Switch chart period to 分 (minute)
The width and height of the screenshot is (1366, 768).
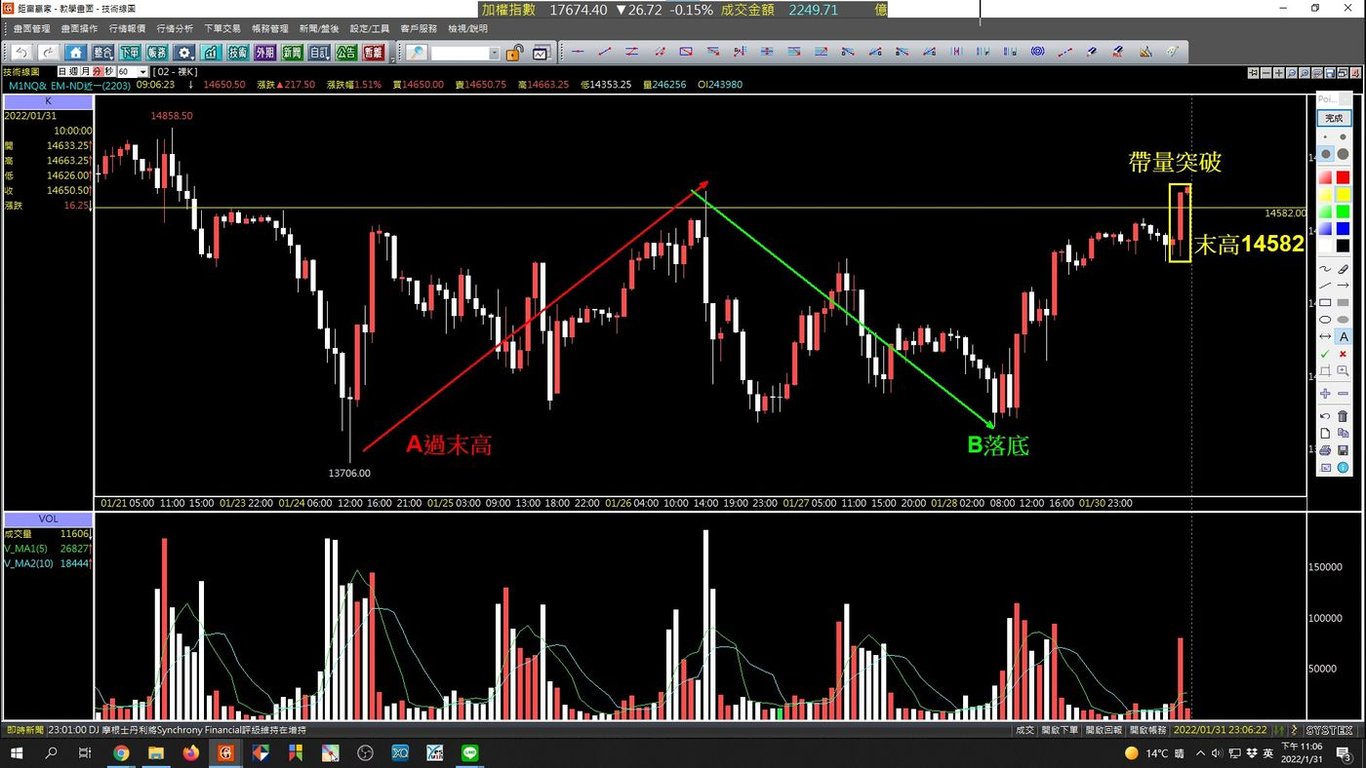tap(97, 72)
